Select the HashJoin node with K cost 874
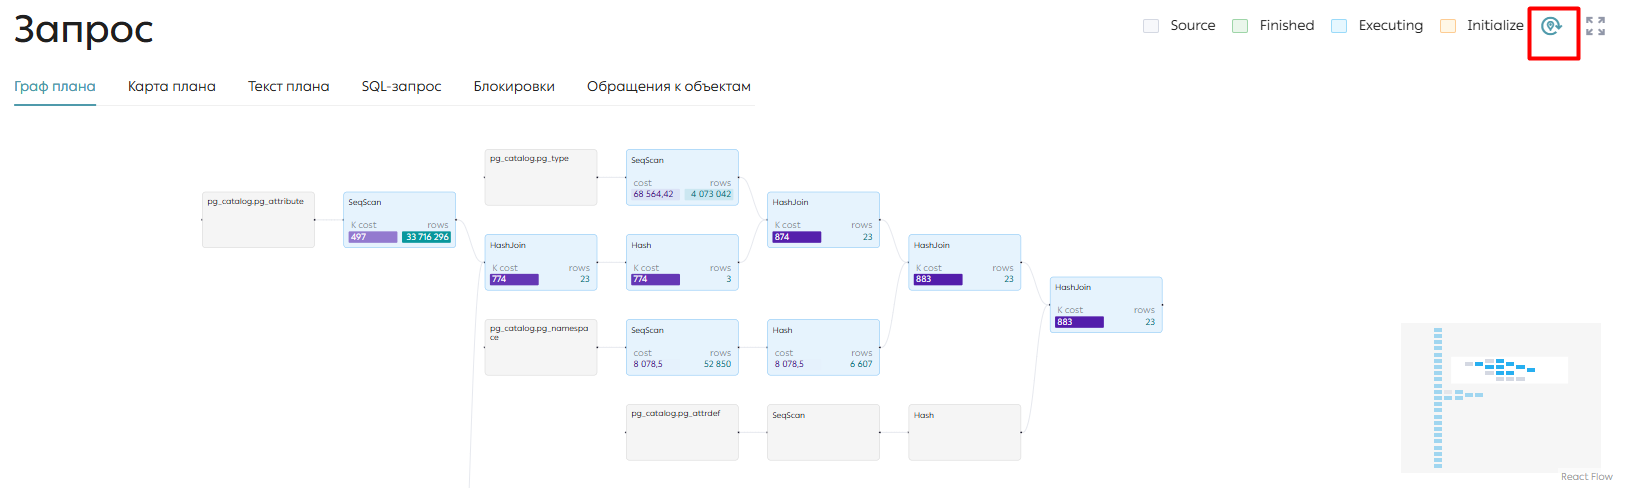This screenshot has width=1628, height=493. (x=824, y=220)
